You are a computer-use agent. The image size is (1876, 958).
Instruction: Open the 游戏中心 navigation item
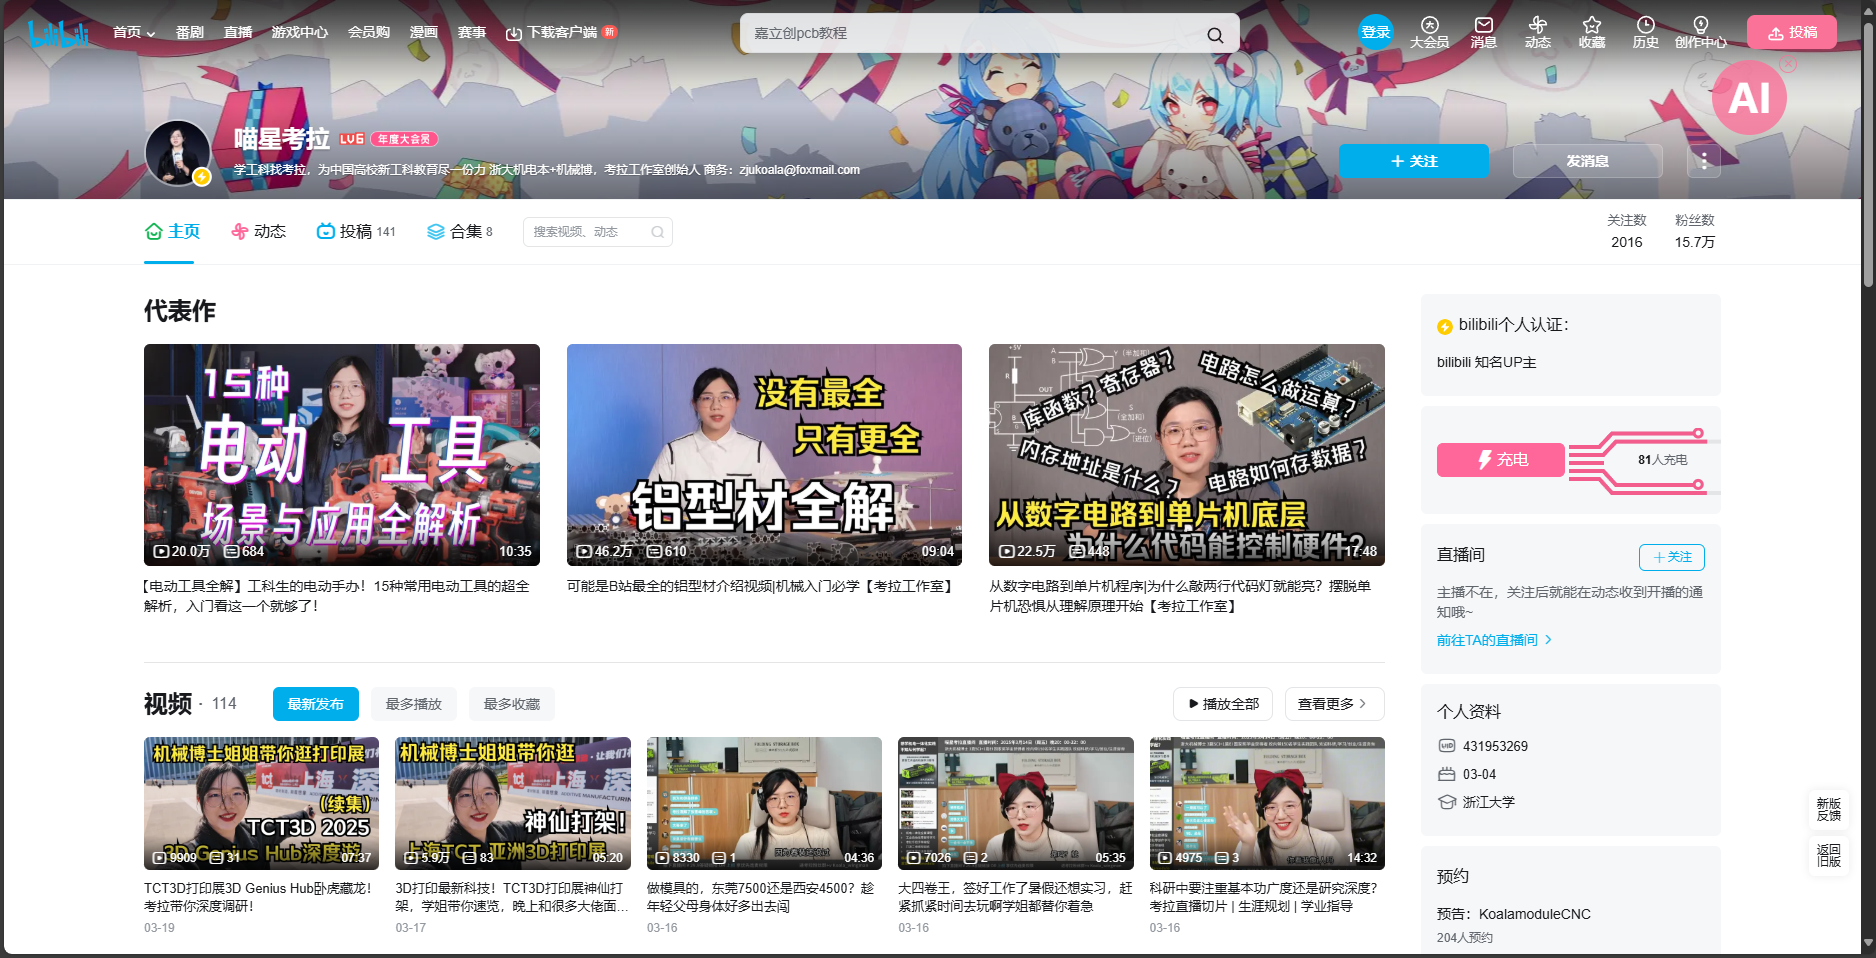(300, 32)
